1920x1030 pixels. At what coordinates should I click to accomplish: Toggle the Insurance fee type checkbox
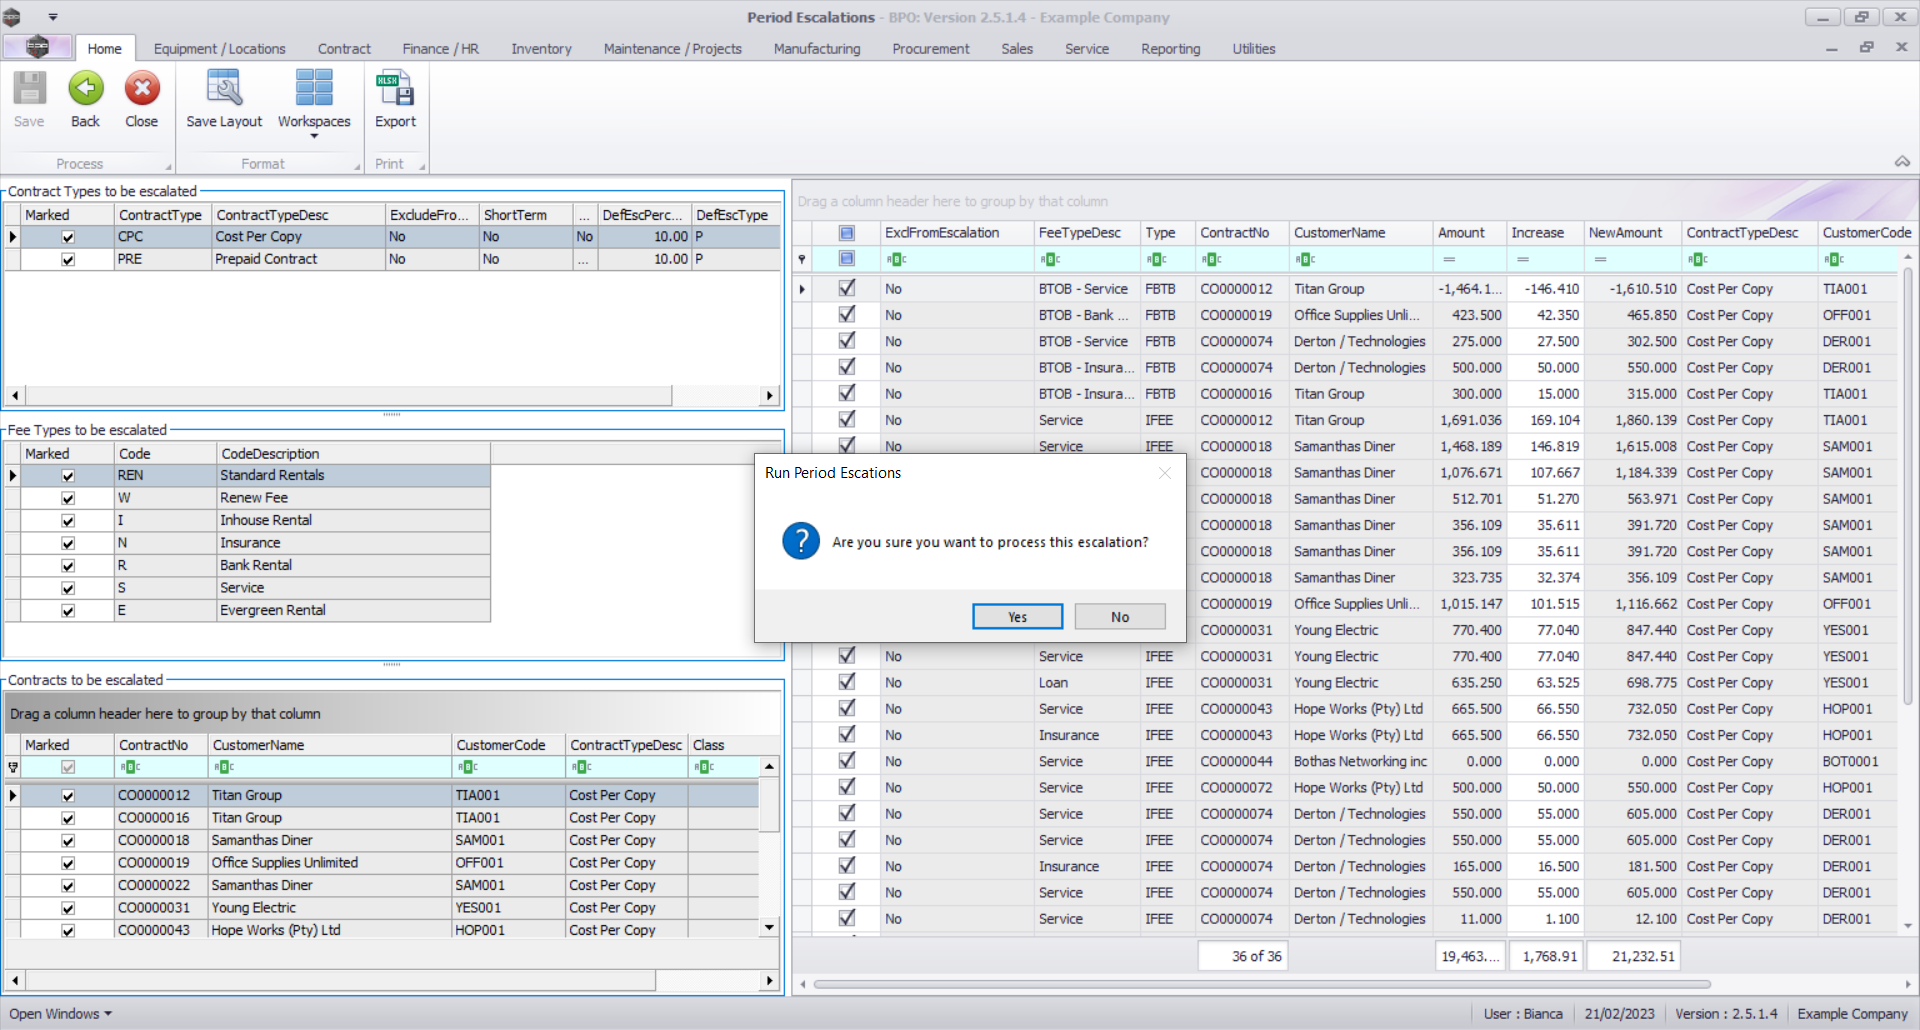(68, 543)
